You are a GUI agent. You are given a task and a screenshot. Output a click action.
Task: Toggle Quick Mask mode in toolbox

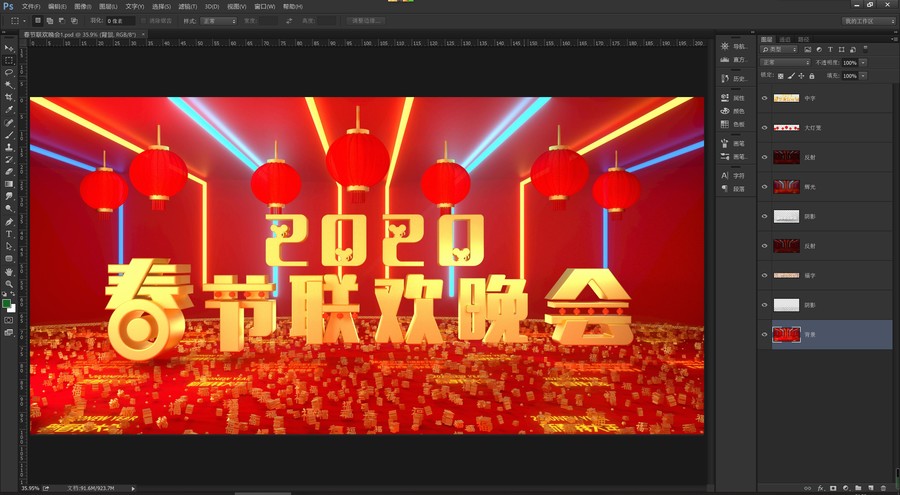coord(9,320)
